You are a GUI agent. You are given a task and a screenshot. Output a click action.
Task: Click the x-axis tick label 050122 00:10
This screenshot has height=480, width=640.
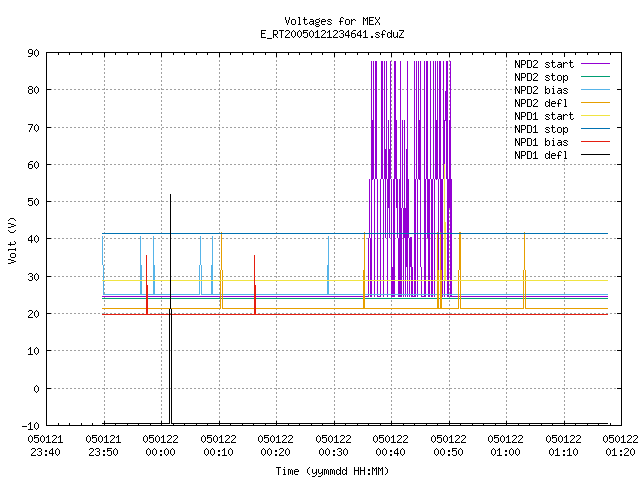(x=218, y=446)
